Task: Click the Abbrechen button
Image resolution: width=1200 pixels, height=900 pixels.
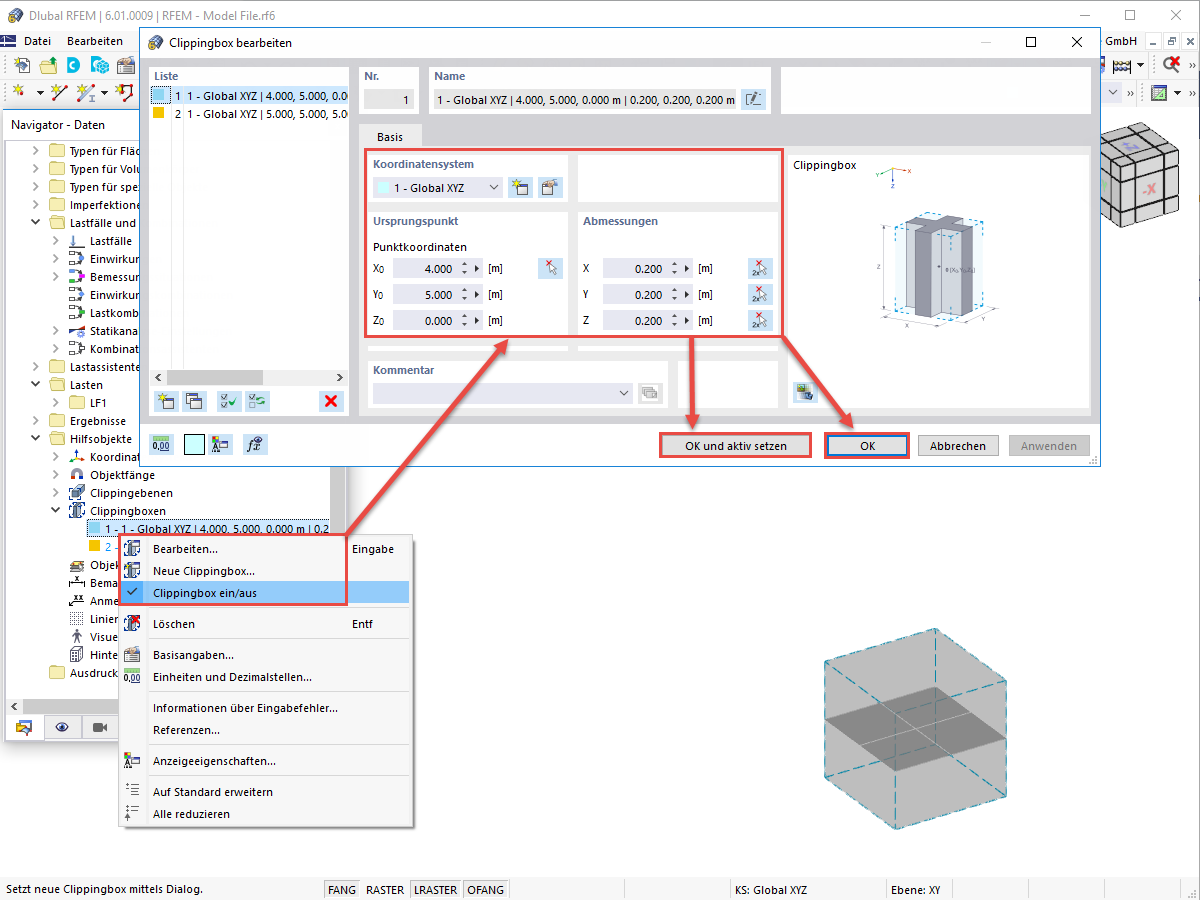Action: (958, 446)
